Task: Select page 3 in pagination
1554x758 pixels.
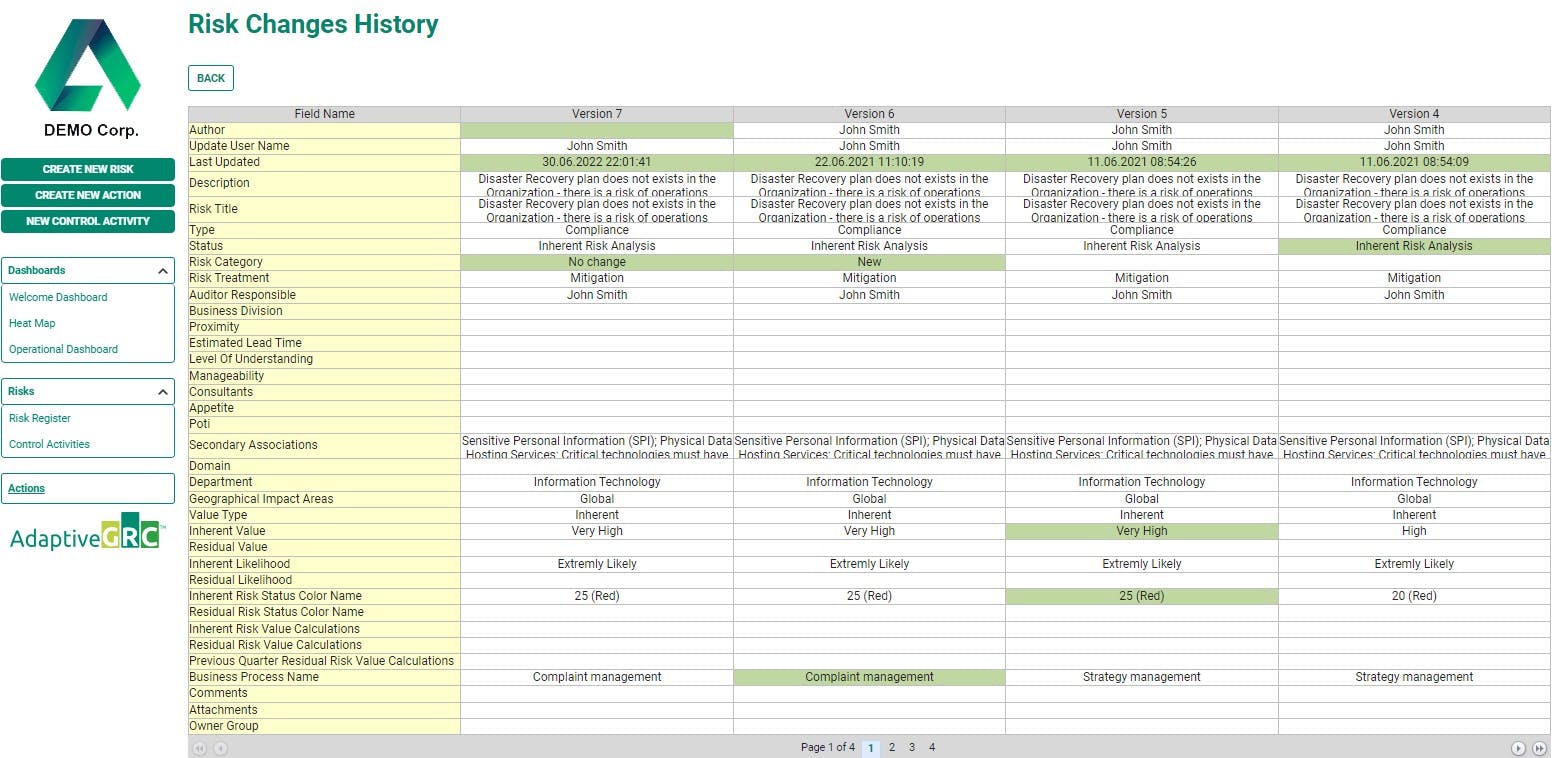Action: coord(912,748)
